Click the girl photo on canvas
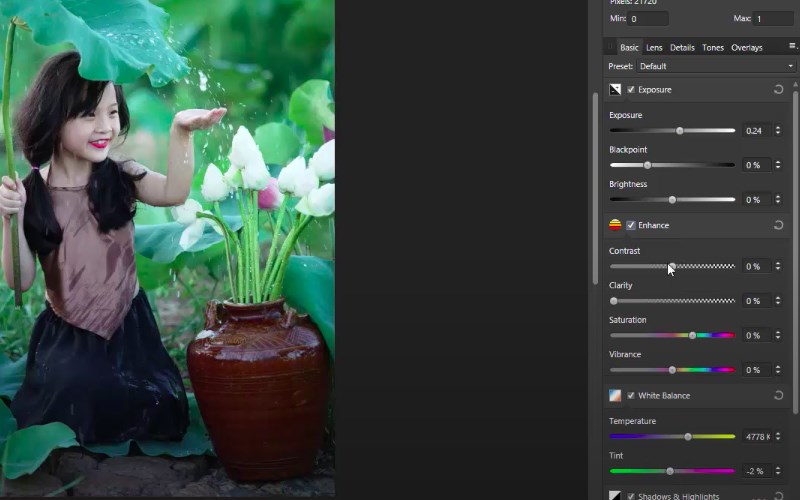 167,248
